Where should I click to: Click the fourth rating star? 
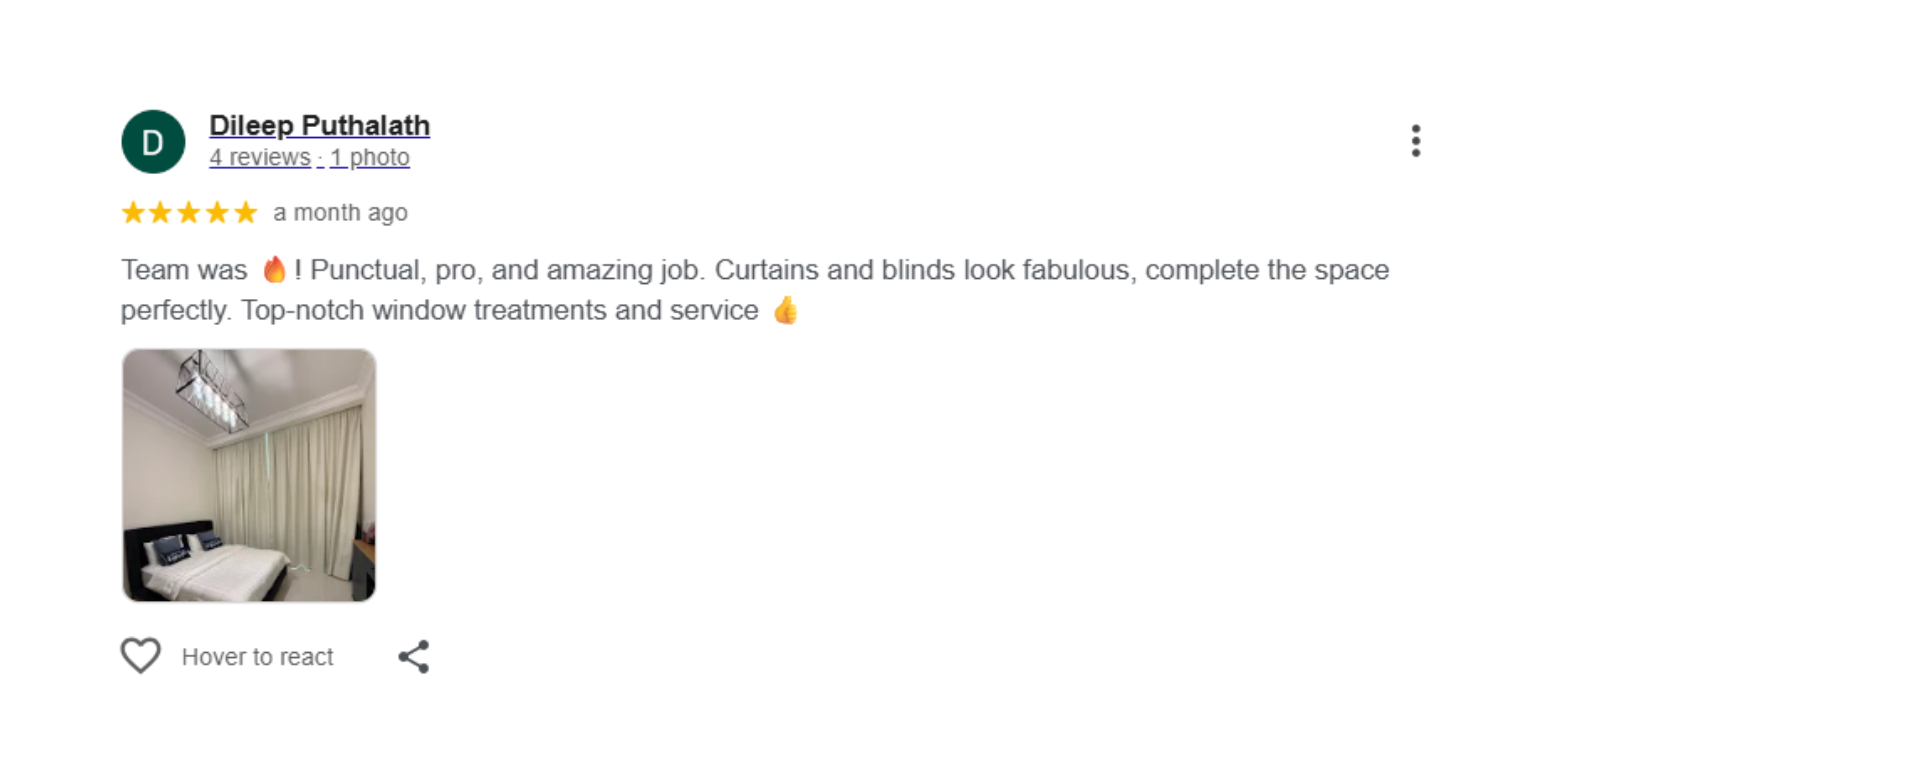tap(218, 212)
